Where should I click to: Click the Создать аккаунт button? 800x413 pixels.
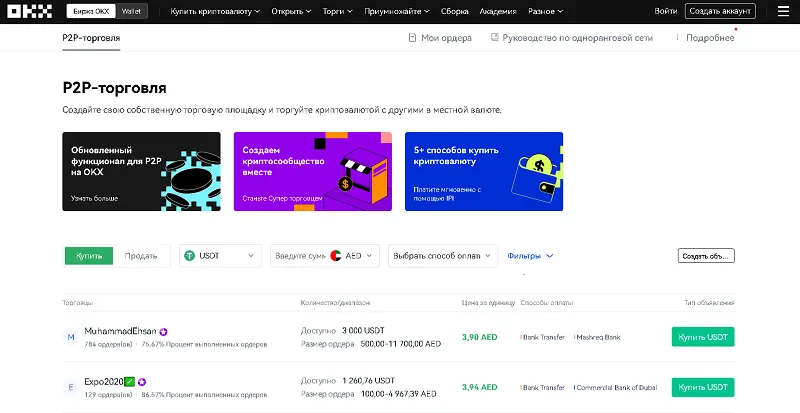point(720,11)
